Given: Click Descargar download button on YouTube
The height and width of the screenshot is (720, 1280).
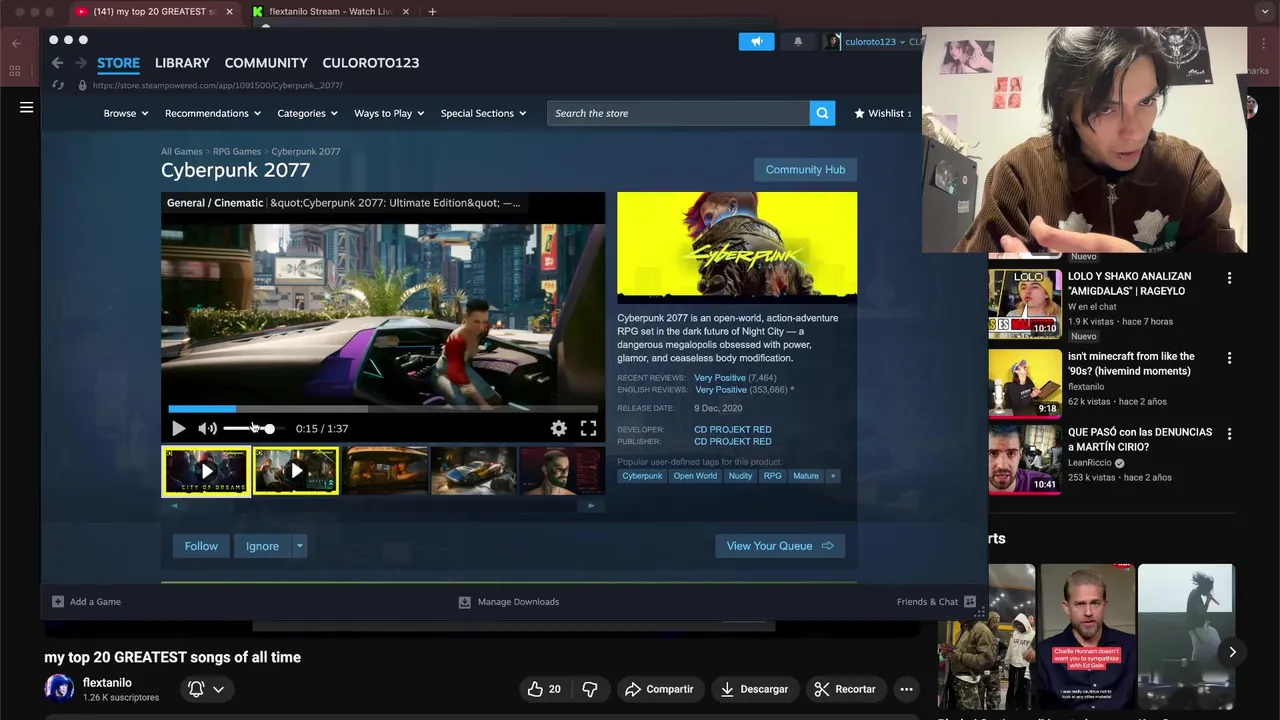Looking at the screenshot, I should (755, 689).
